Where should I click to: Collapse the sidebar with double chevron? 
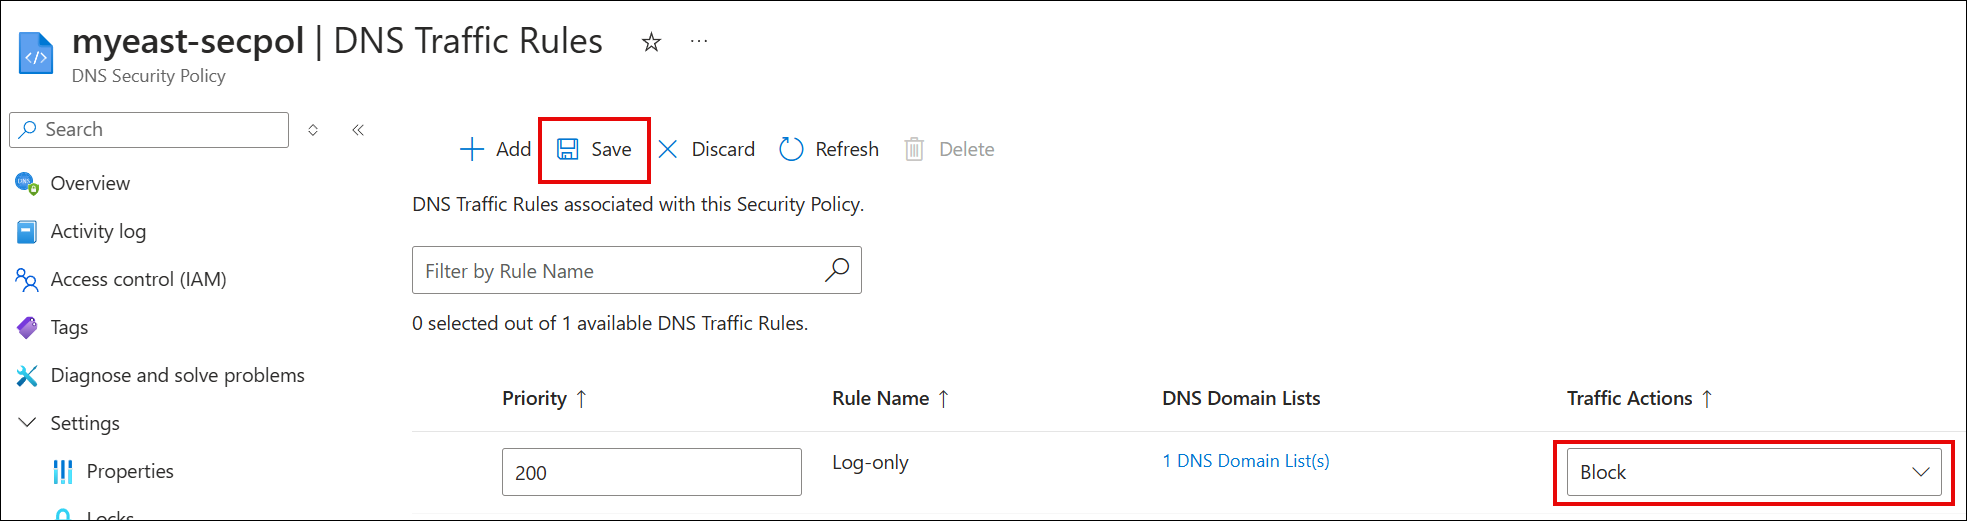[x=358, y=130]
